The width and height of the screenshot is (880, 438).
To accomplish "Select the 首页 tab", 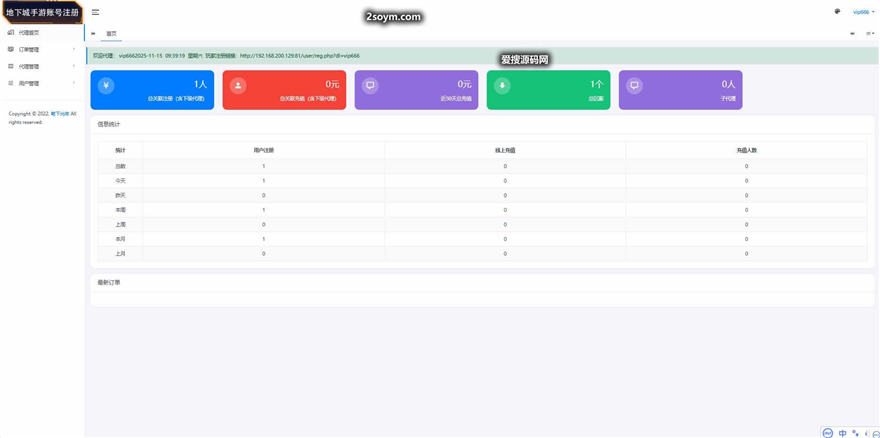I will (x=111, y=33).
